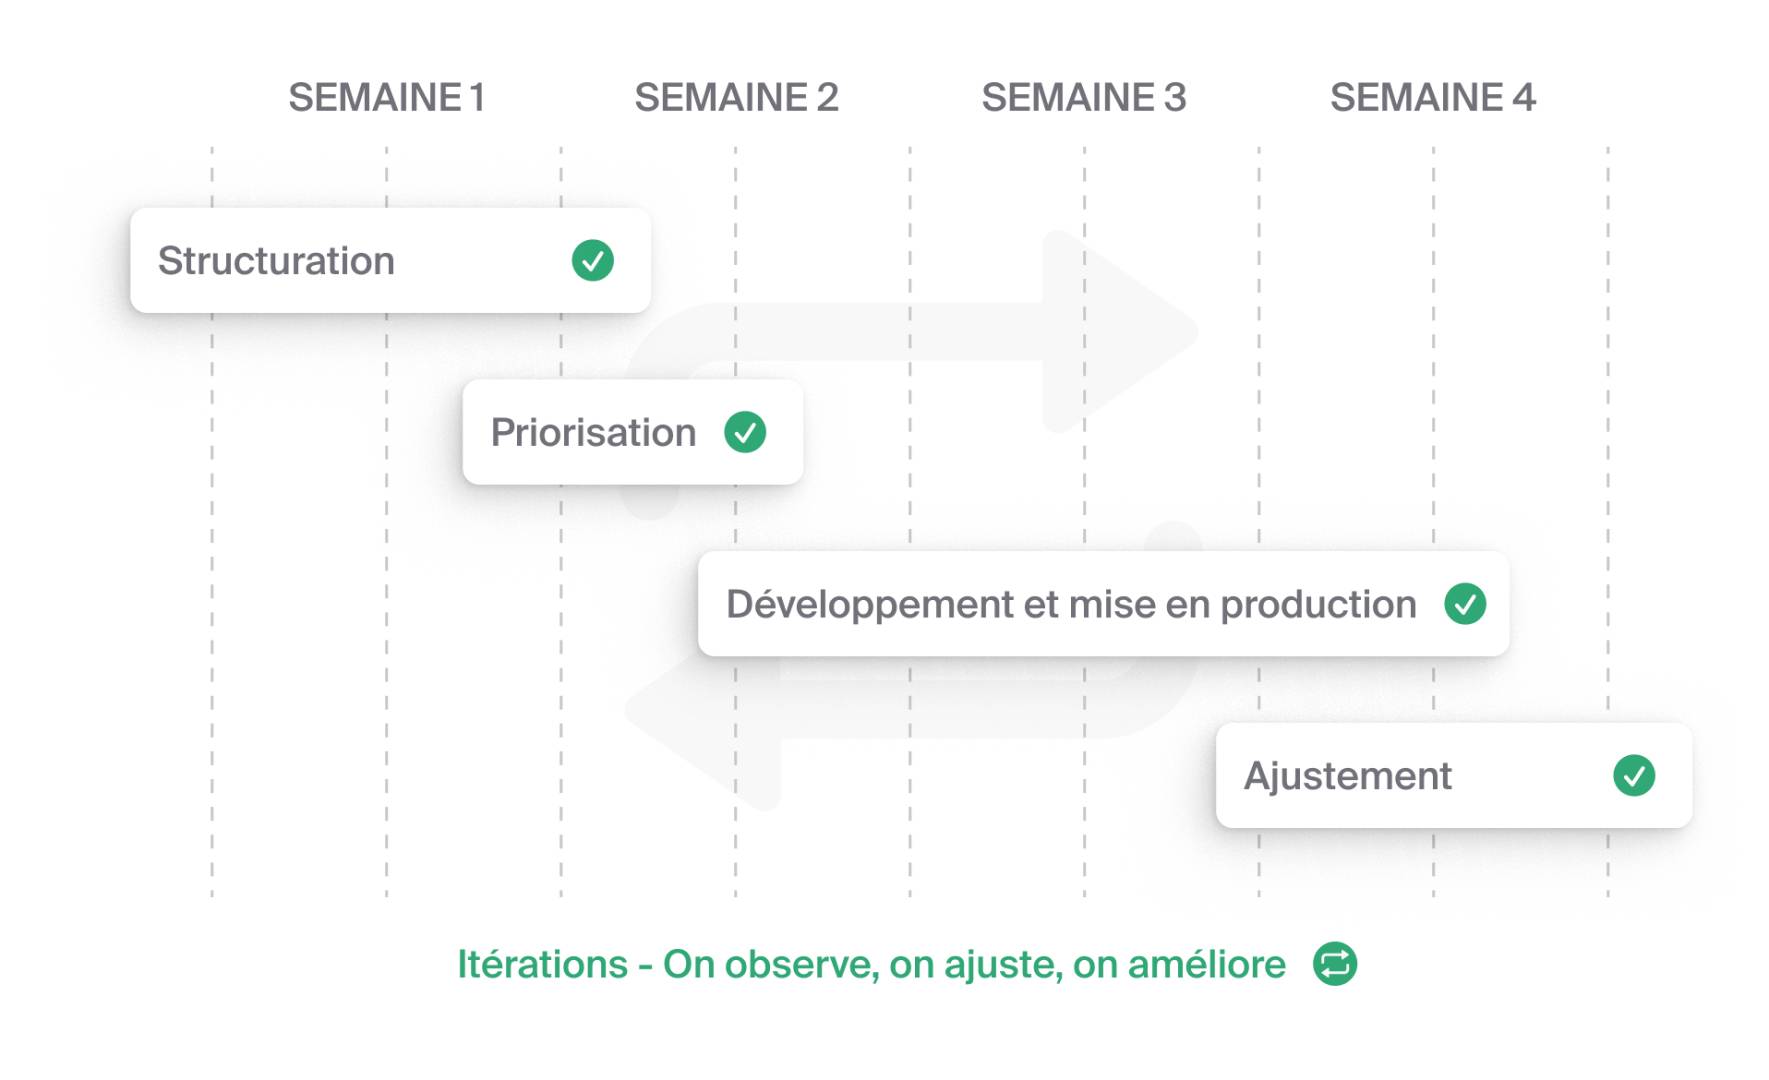Click the Priorisation text label
1769x1080 pixels.
pyautogui.click(x=593, y=433)
